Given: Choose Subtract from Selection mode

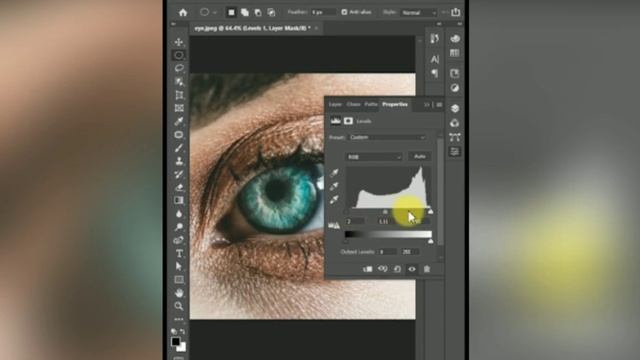Looking at the screenshot, I should coord(258,13).
